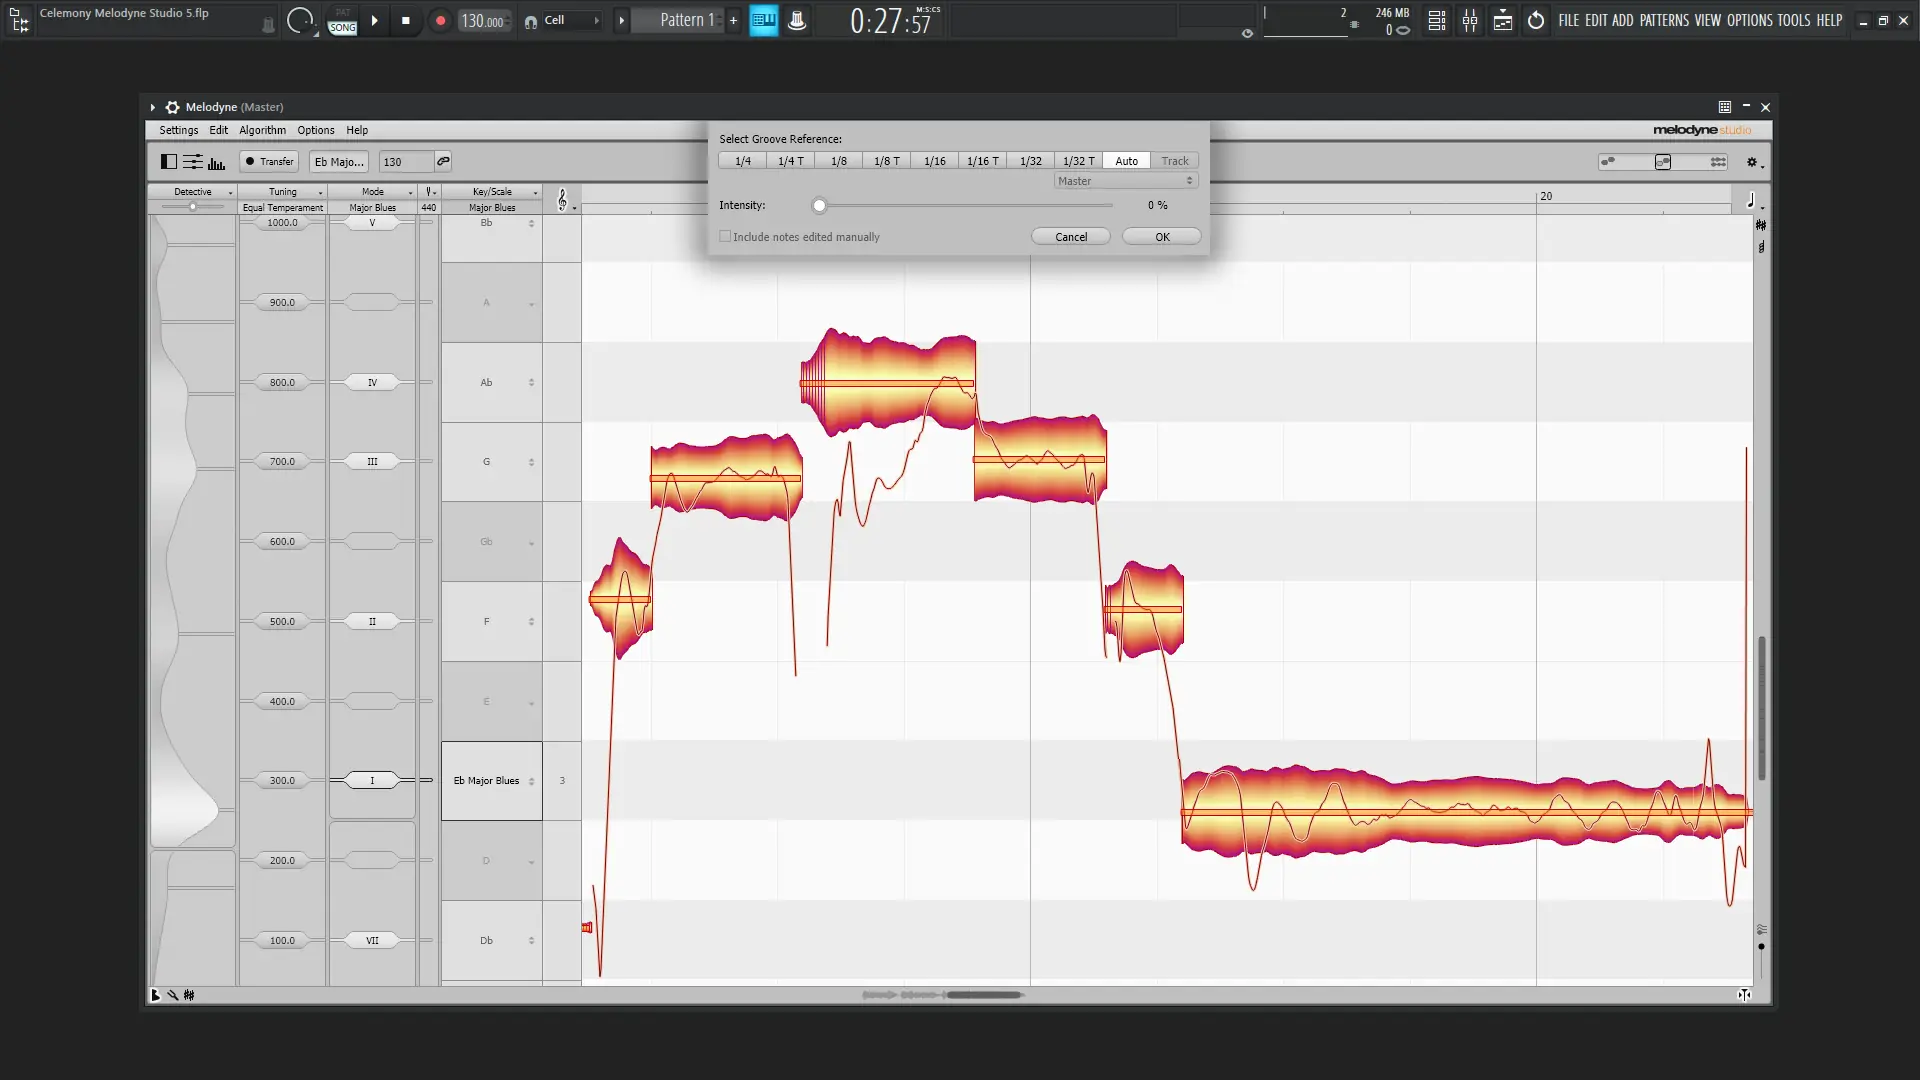Expand the Tuning column dropdown

tap(321, 192)
